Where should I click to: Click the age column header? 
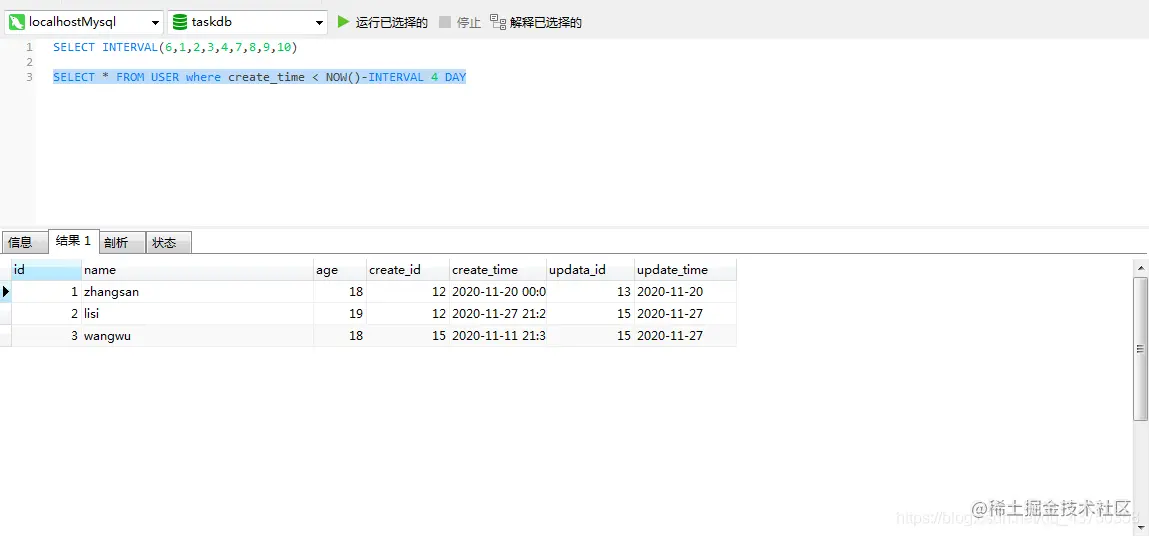(x=340, y=270)
